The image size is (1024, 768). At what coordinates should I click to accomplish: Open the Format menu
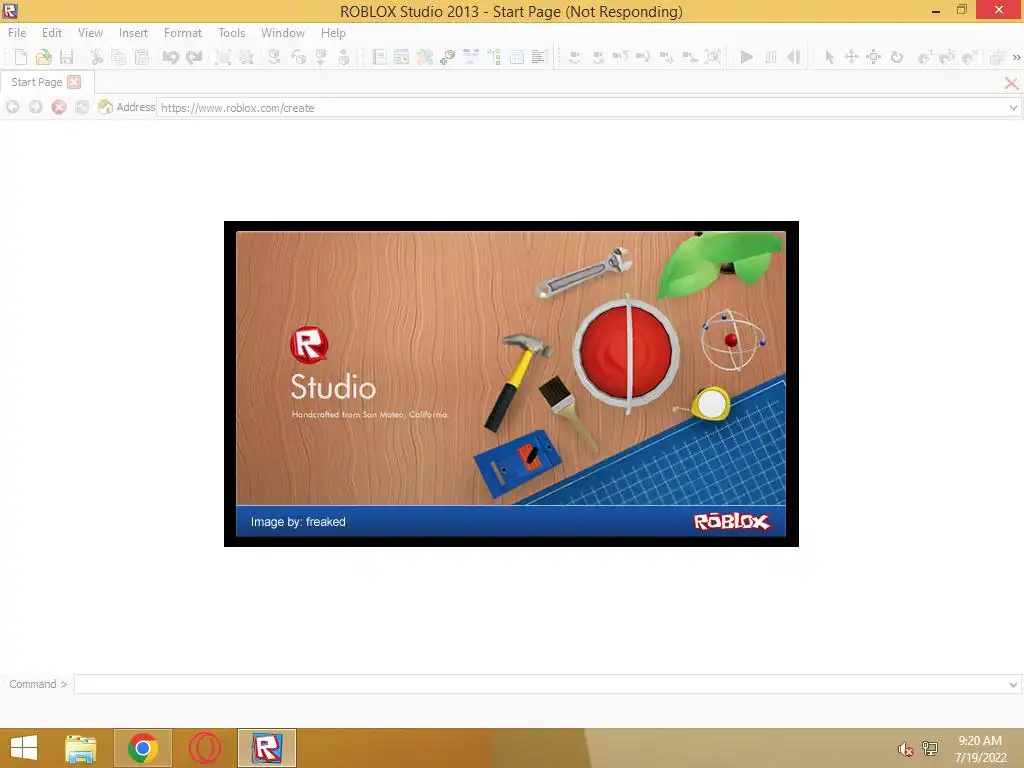coord(183,33)
